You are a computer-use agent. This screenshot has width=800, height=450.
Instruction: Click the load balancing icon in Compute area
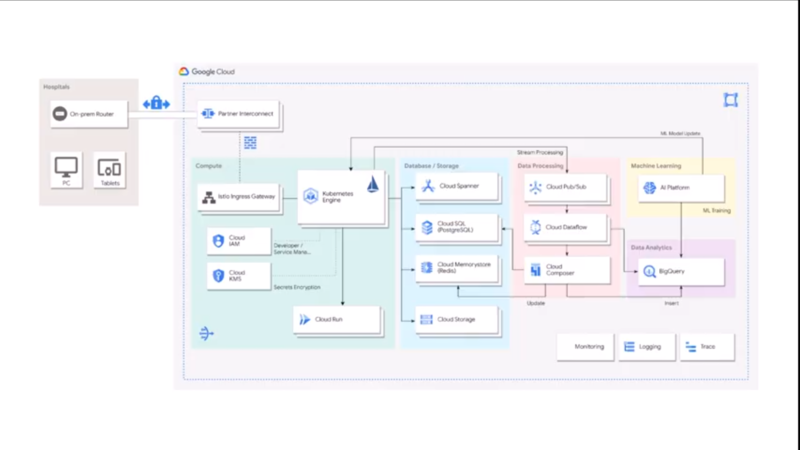pos(206,334)
